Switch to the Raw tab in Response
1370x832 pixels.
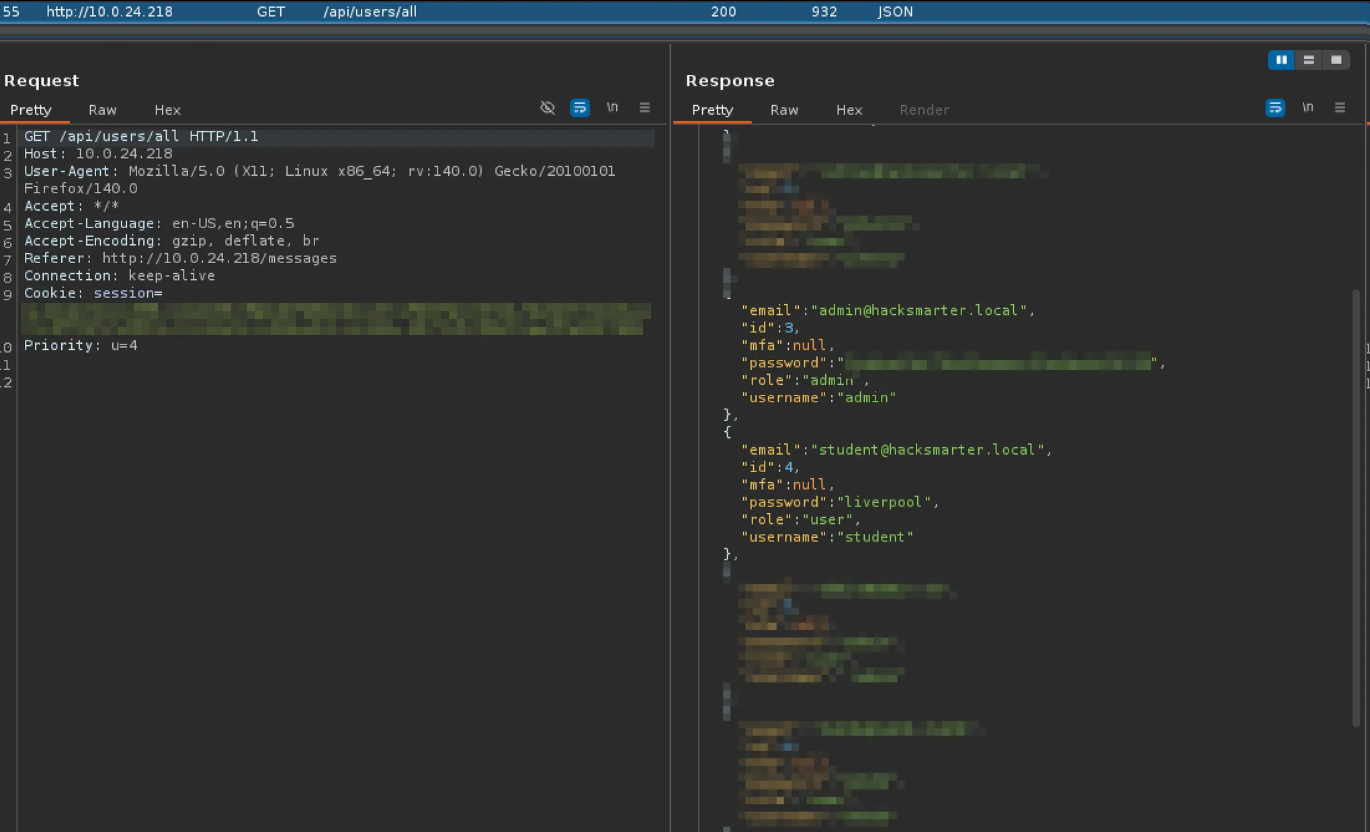tap(784, 110)
